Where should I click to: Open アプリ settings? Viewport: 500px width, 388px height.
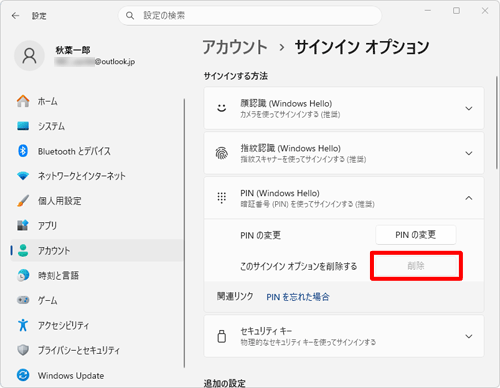pyautogui.click(x=97, y=225)
